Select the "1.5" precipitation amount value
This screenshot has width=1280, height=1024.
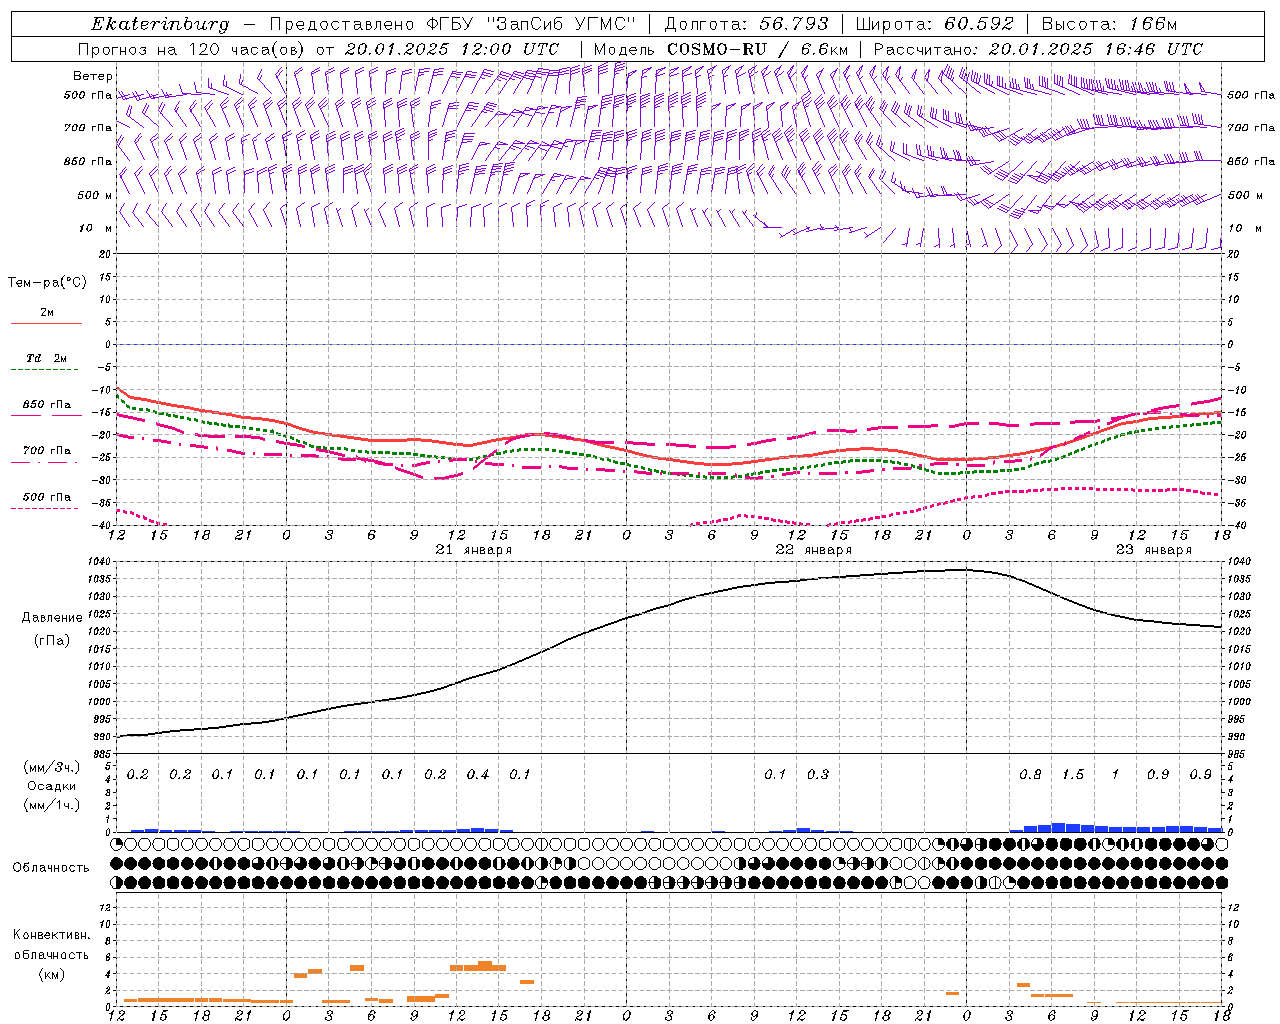[1073, 775]
